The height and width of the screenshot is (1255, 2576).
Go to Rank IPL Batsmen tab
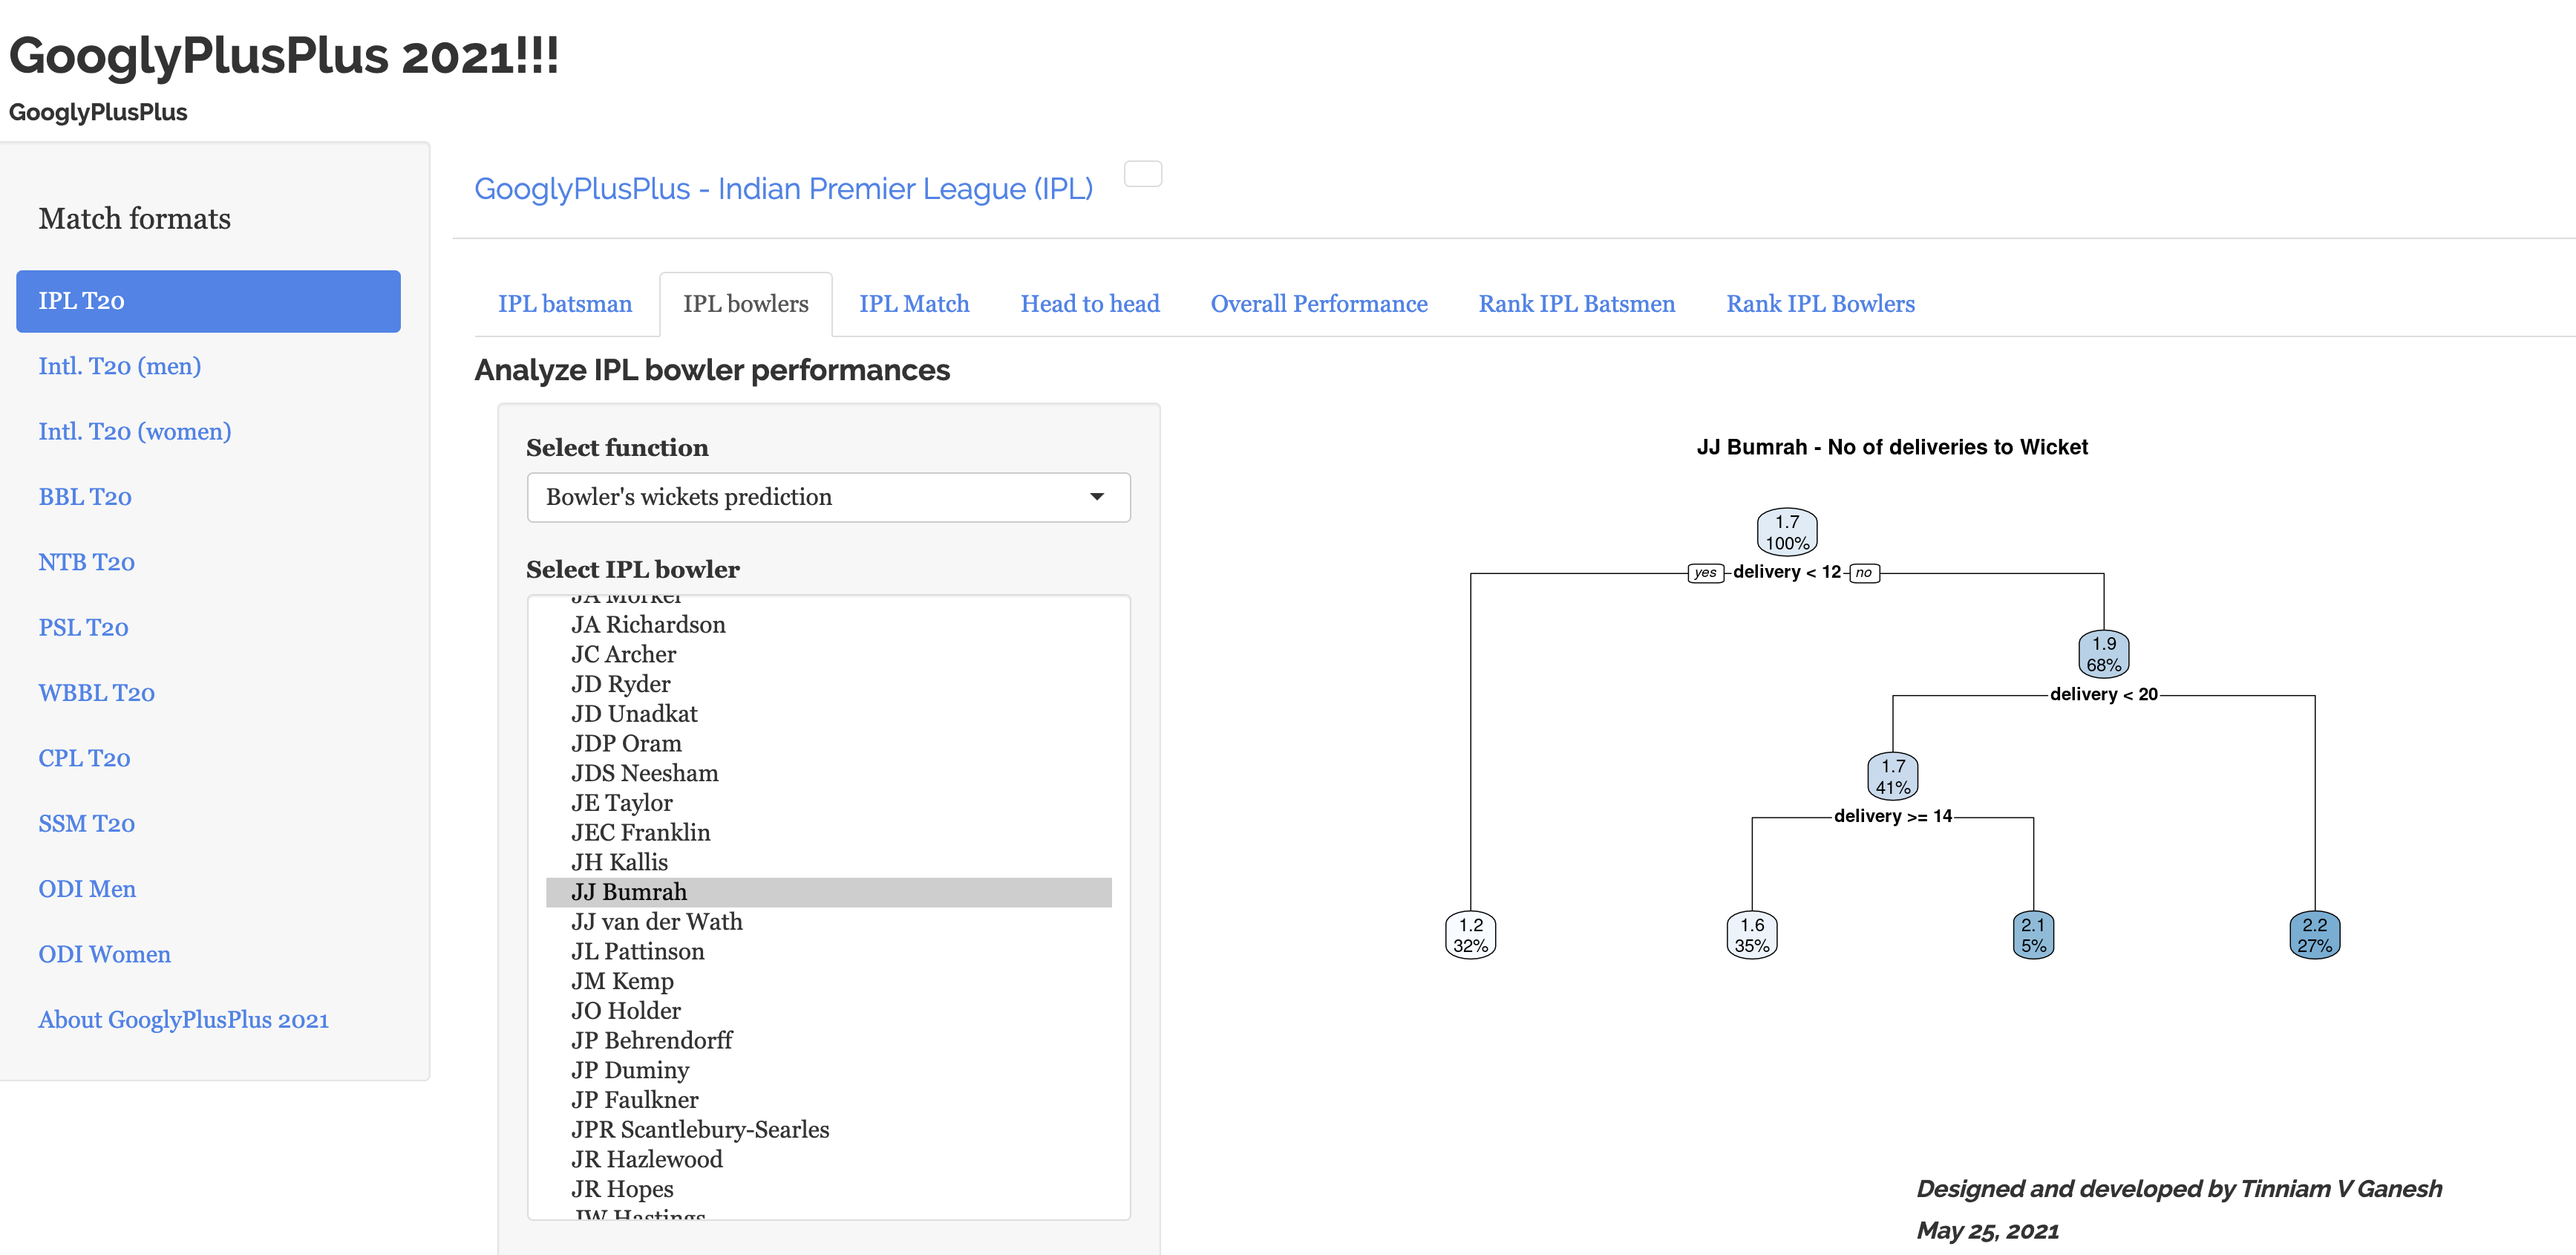[1576, 304]
